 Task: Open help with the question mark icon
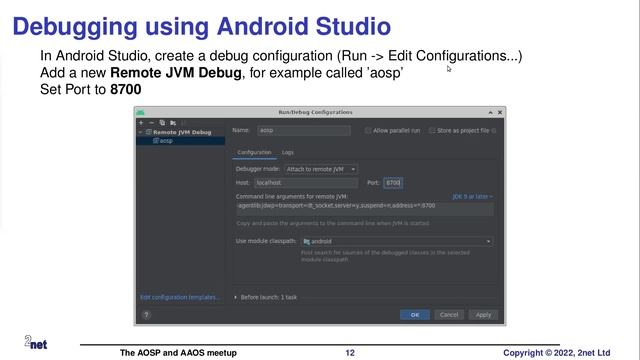click(147, 315)
